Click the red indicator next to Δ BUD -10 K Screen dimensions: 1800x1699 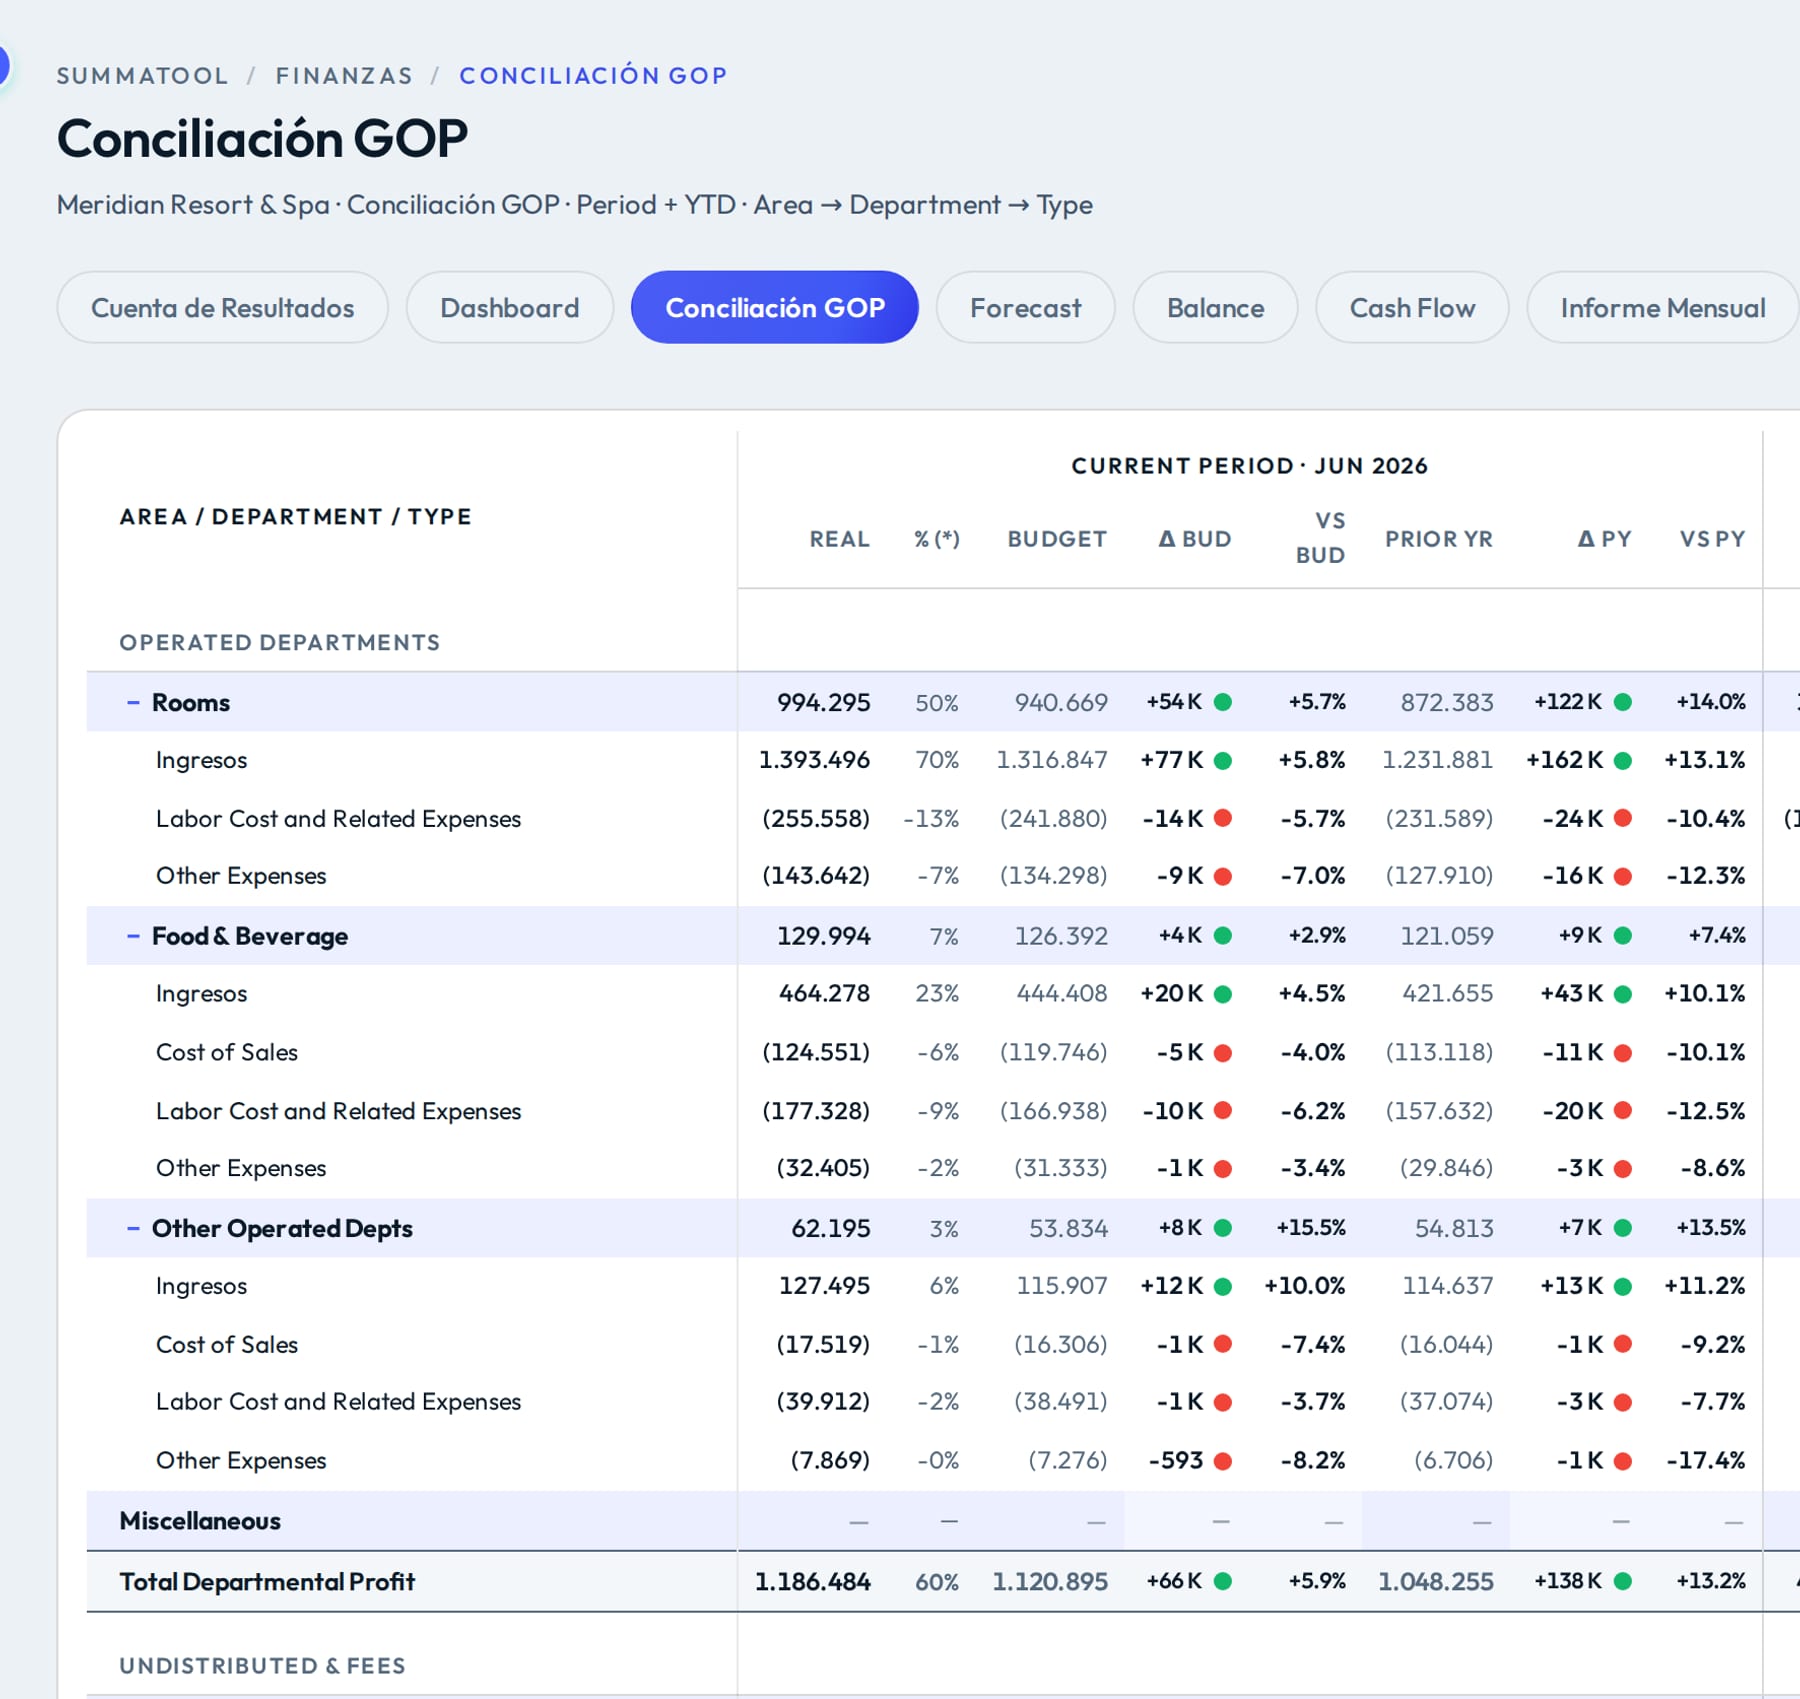pyautogui.click(x=1222, y=1110)
